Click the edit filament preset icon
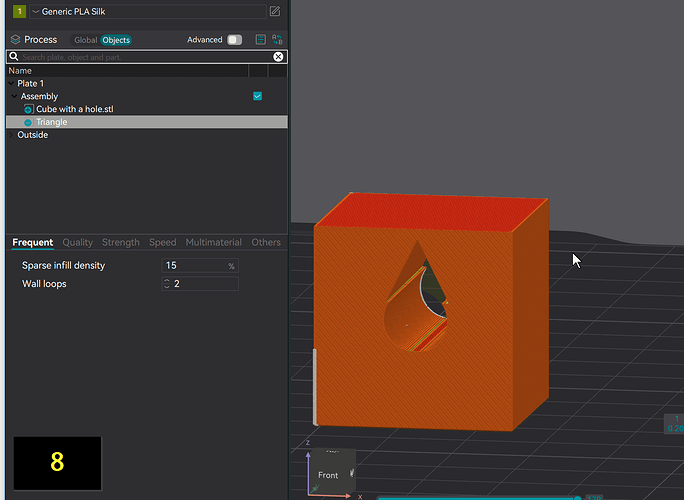 (275, 11)
